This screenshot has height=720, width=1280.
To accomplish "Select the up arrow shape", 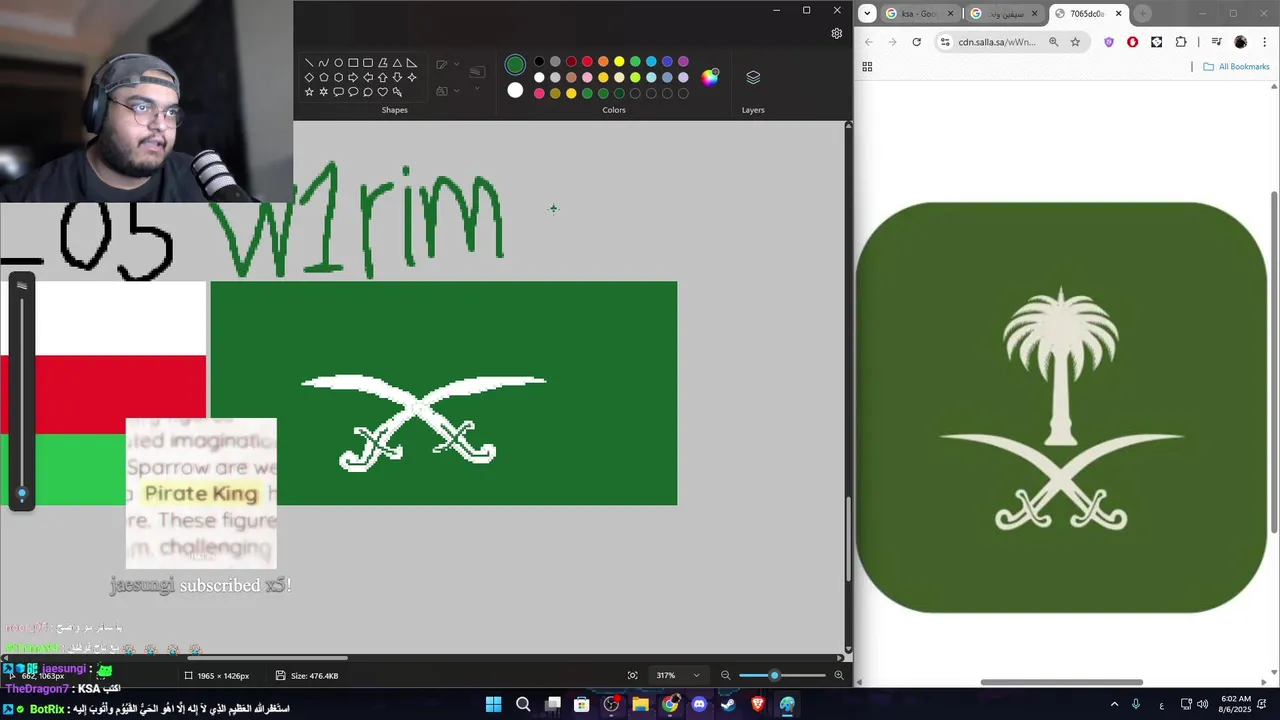I will click(x=382, y=77).
